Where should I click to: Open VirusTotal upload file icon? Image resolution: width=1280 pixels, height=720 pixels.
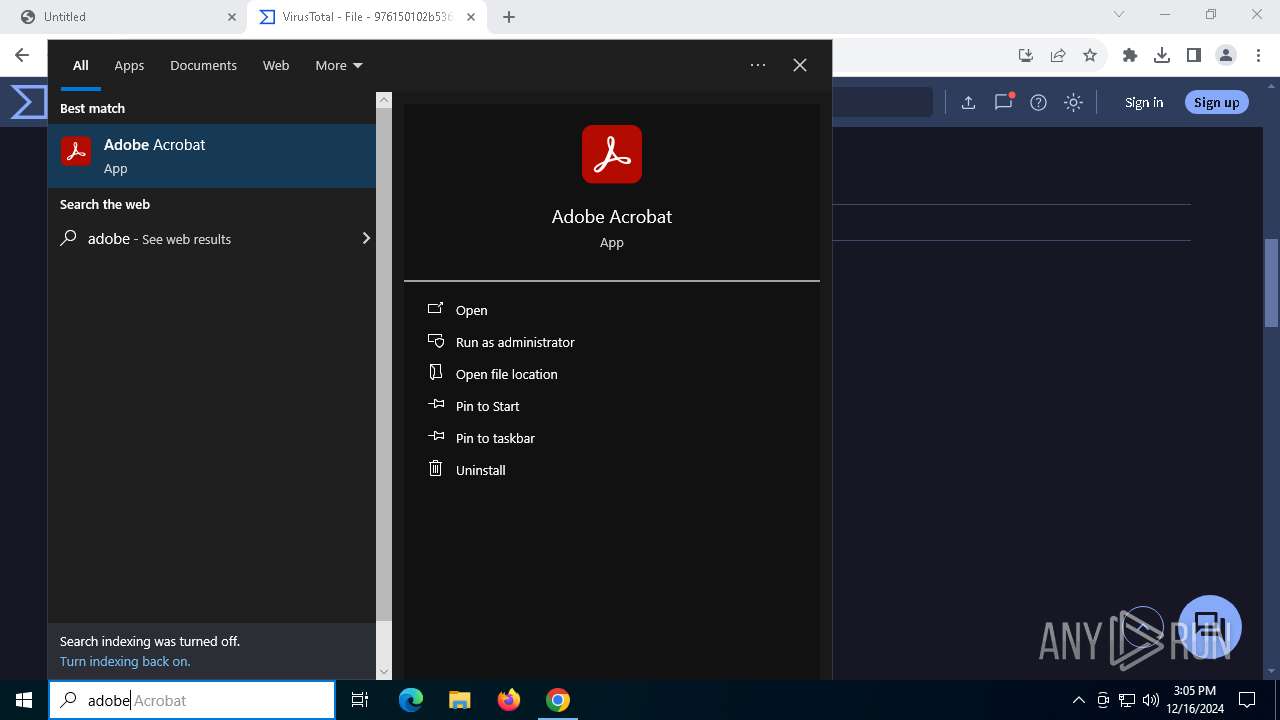[968, 102]
